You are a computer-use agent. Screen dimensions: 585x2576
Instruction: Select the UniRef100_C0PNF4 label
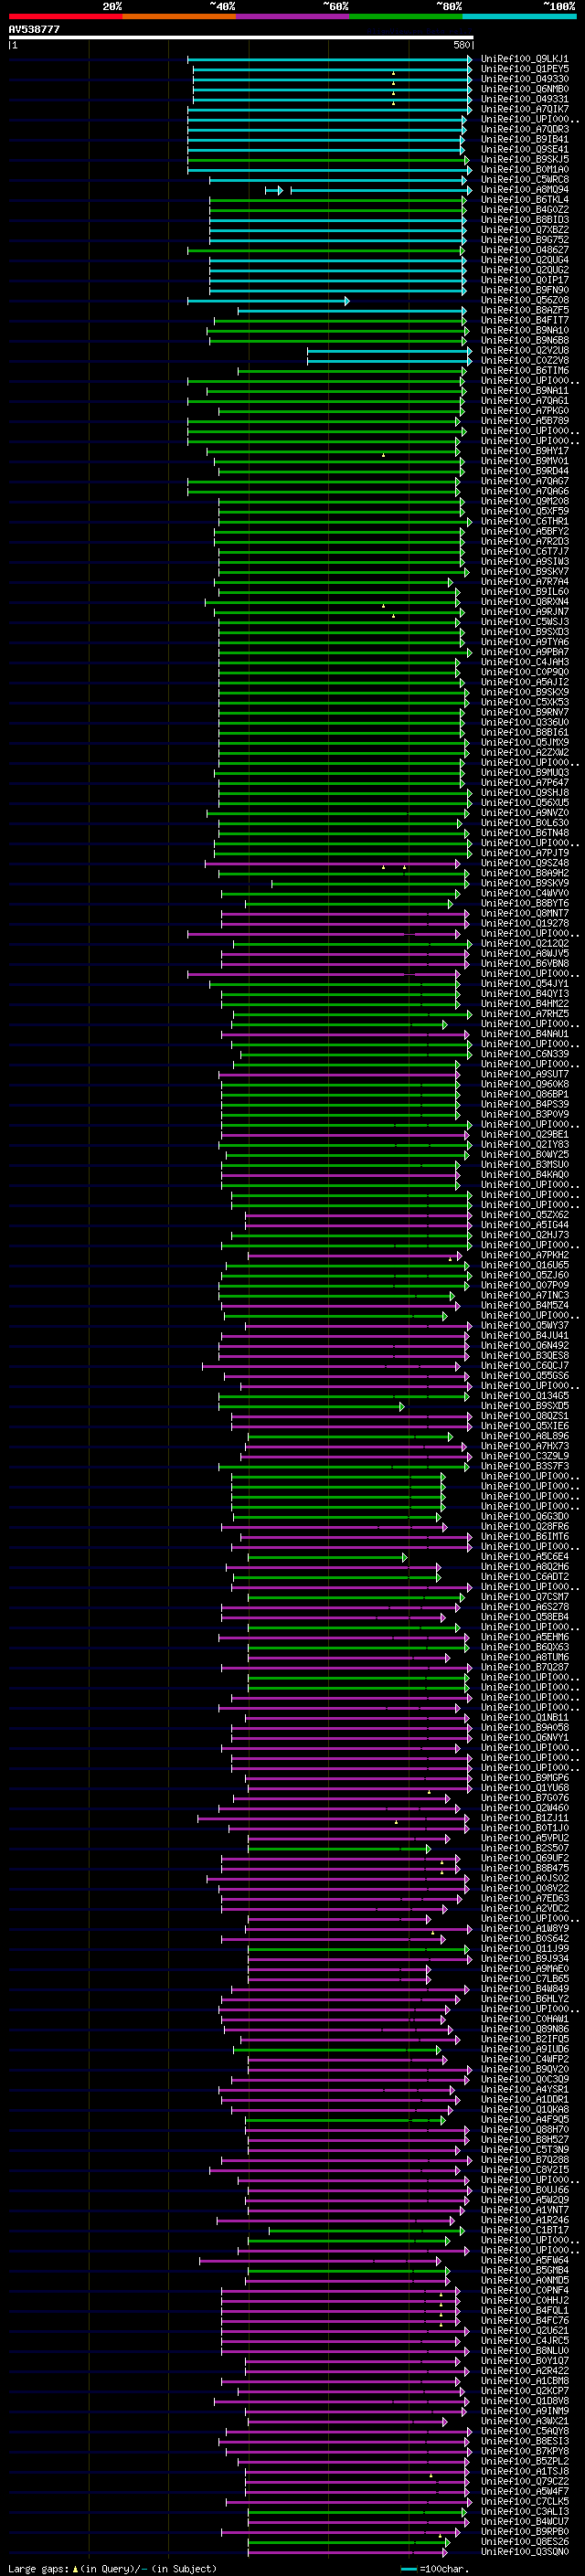[x=524, y=2290]
